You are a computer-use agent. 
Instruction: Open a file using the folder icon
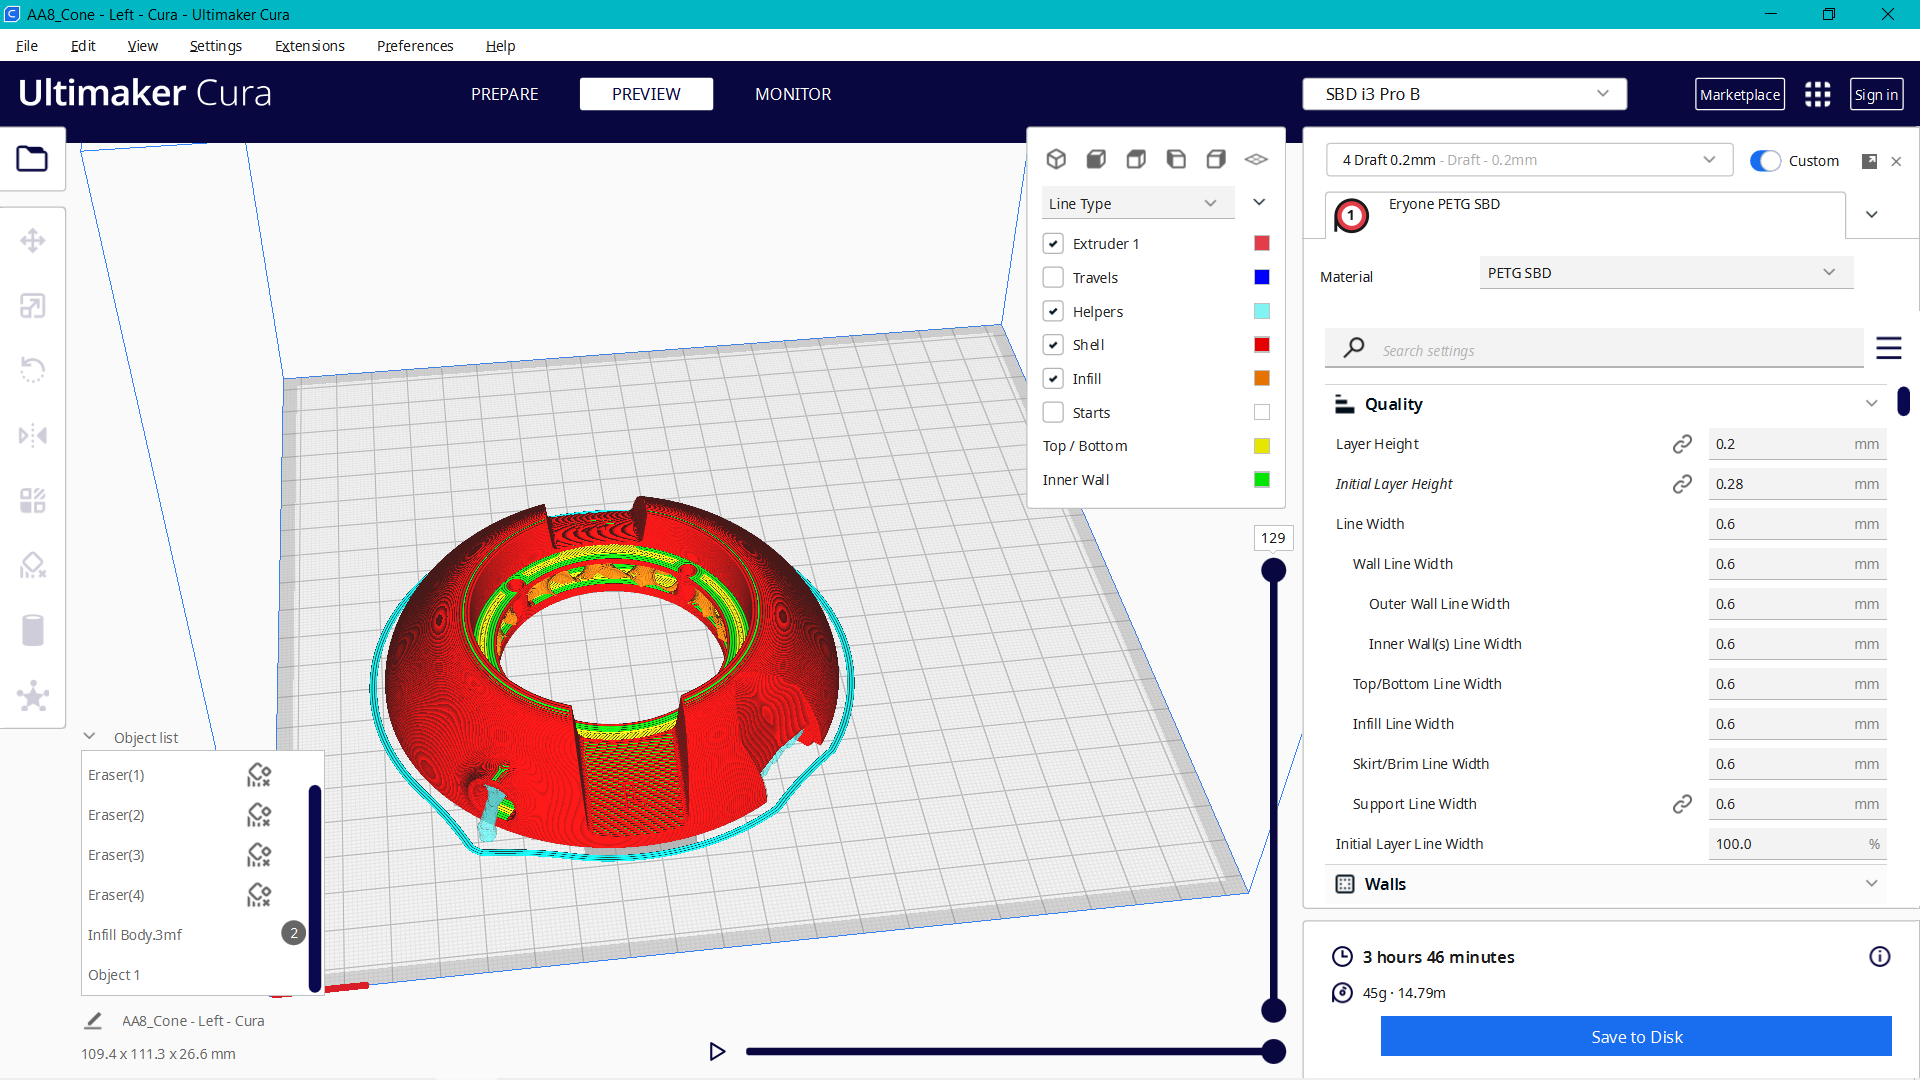click(x=33, y=159)
